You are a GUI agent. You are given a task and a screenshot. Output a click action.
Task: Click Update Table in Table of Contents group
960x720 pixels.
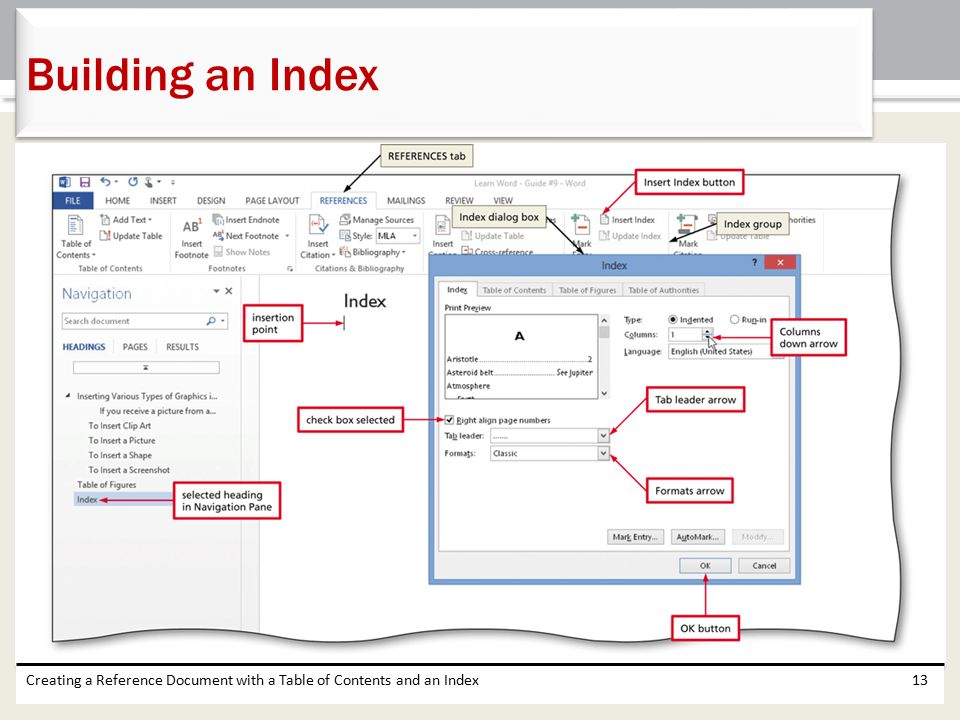coord(131,236)
